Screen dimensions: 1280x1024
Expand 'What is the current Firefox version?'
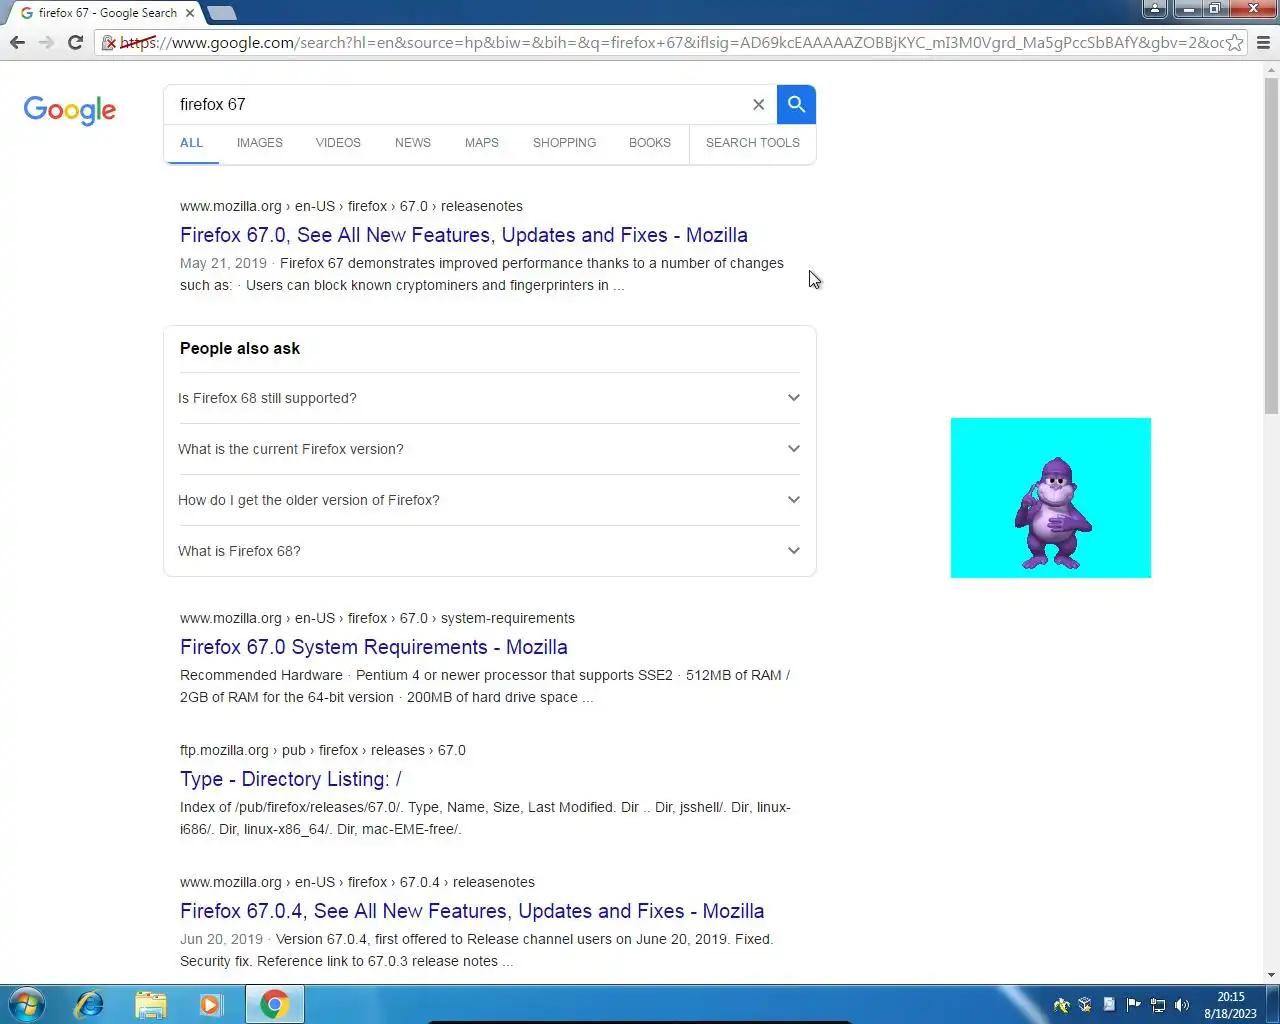pos(490,449)
